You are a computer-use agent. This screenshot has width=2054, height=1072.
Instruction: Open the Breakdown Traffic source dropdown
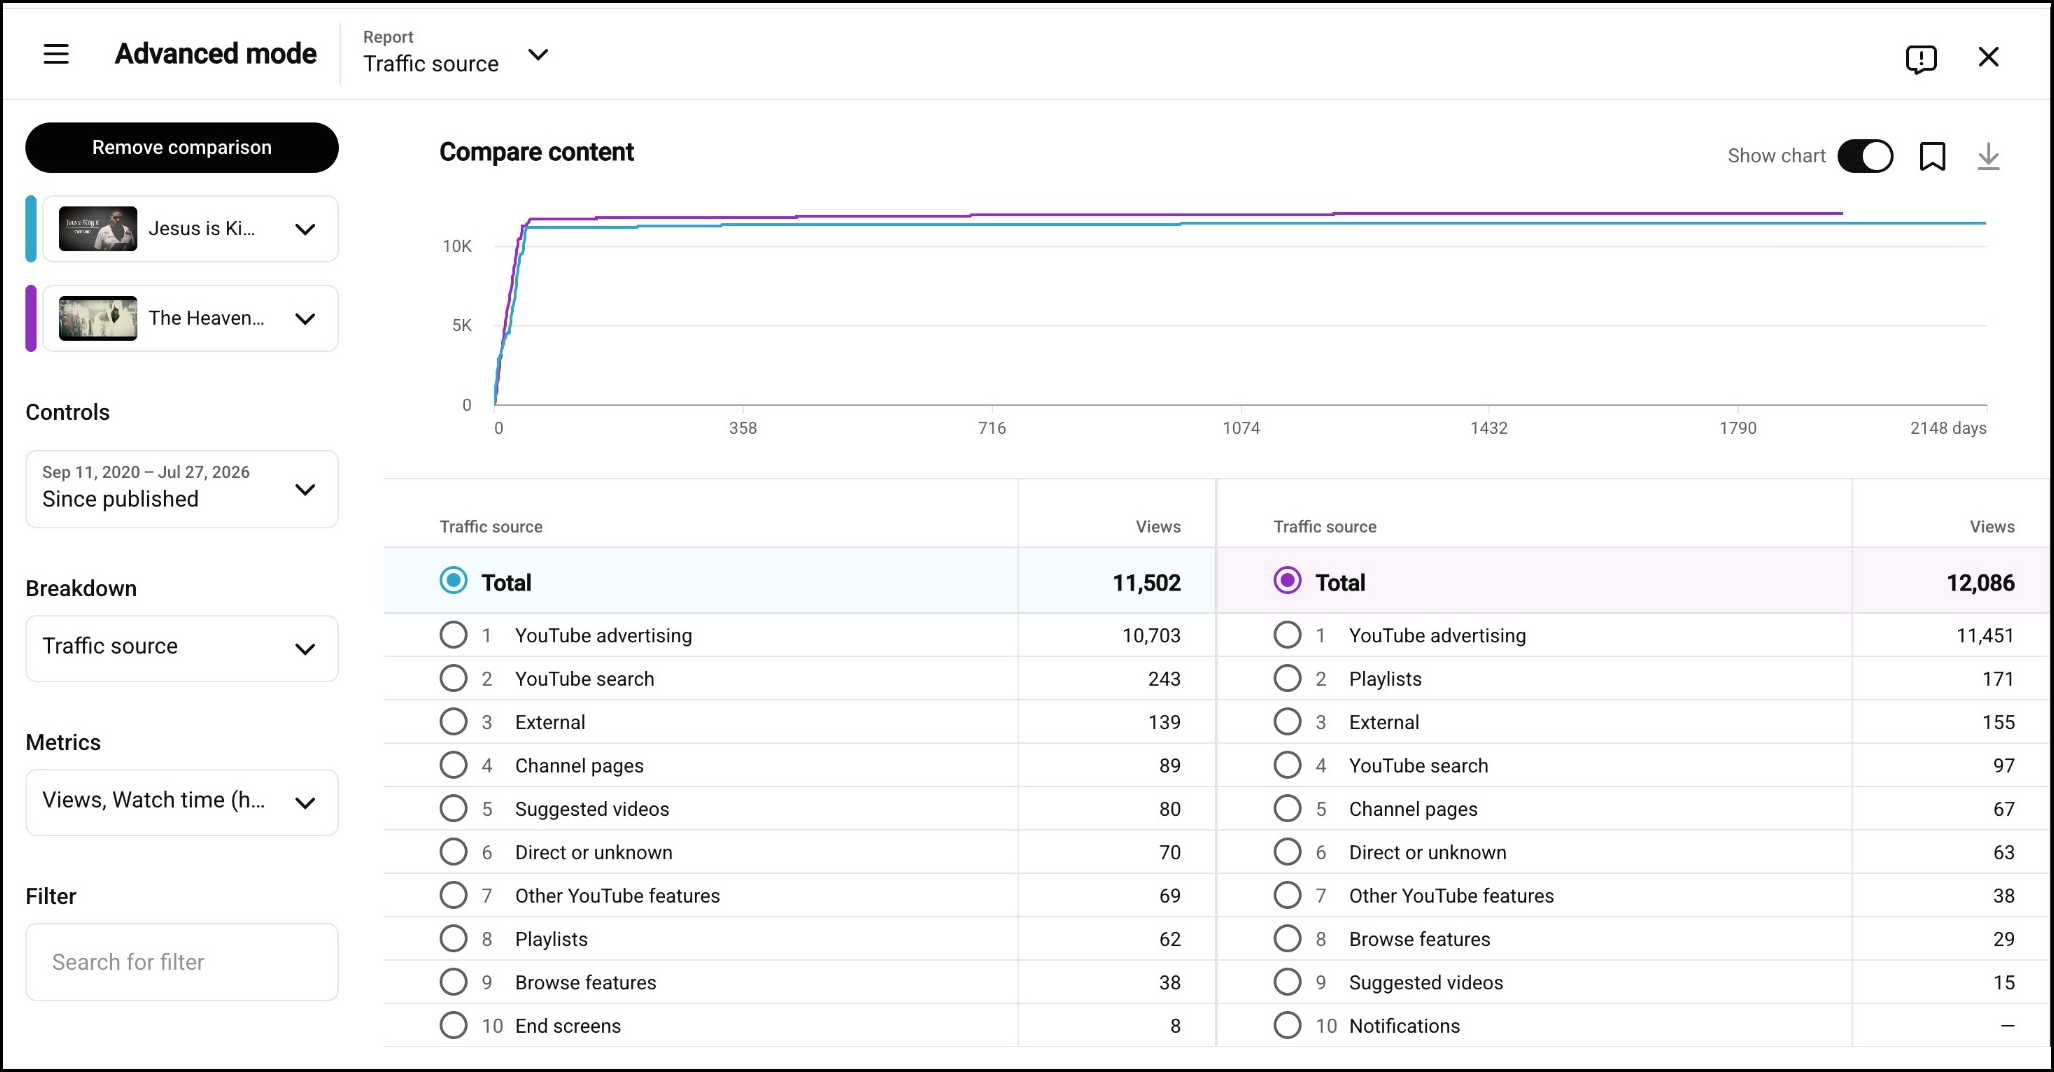(182, 648)
